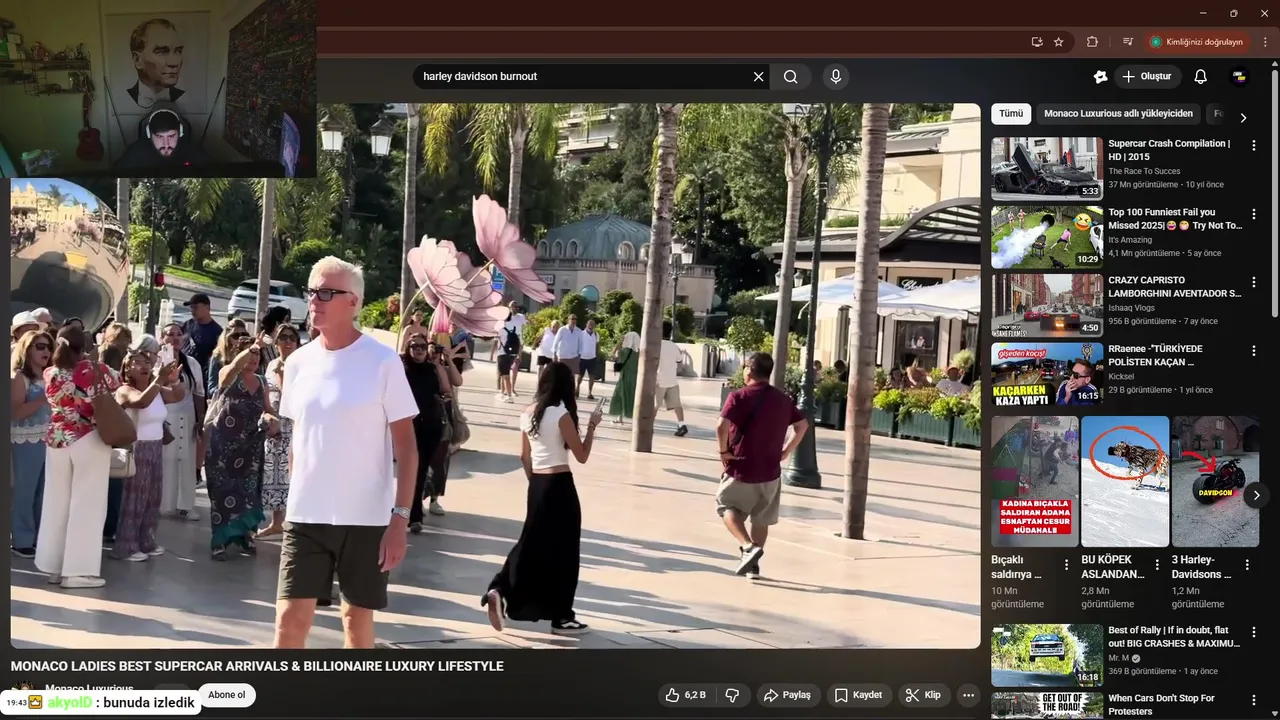
Task: Click the Mr. M channel name
Action: [1118, 659]
